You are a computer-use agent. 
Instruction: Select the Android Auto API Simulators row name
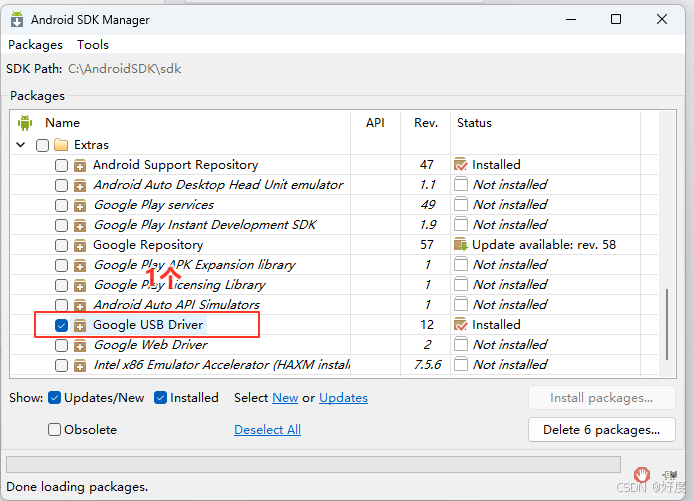click(177, 304)
